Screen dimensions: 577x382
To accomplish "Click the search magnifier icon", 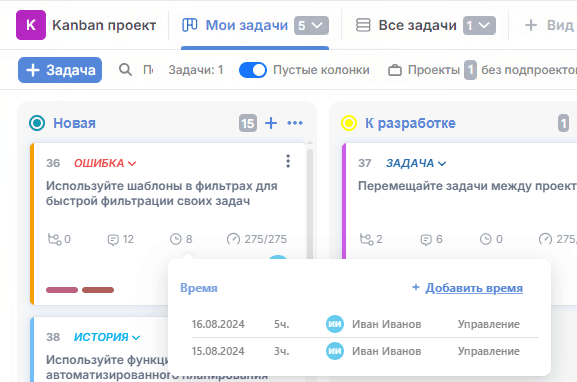I will point(125,70).
